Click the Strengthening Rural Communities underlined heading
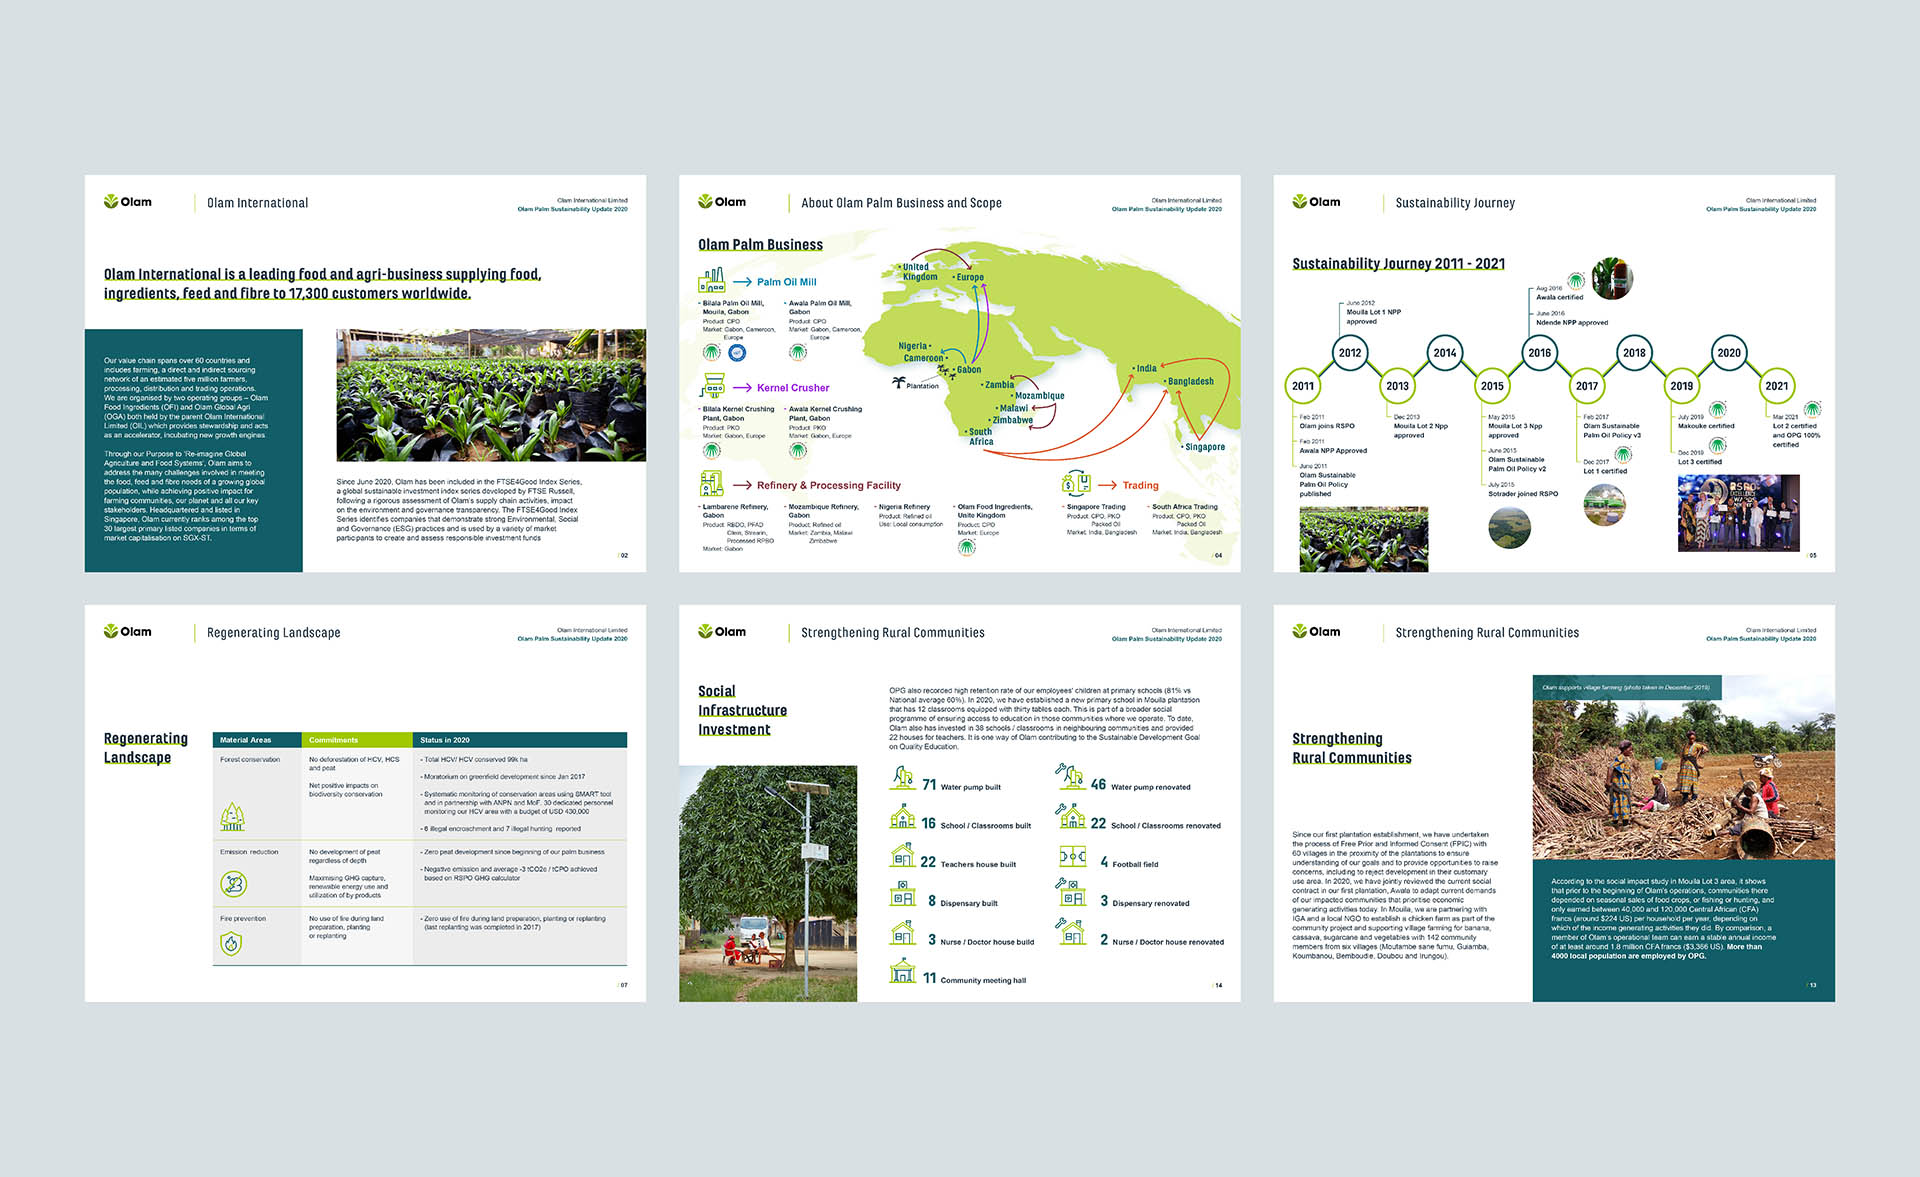The image size is (1920, 1177). coord(1351,748)
